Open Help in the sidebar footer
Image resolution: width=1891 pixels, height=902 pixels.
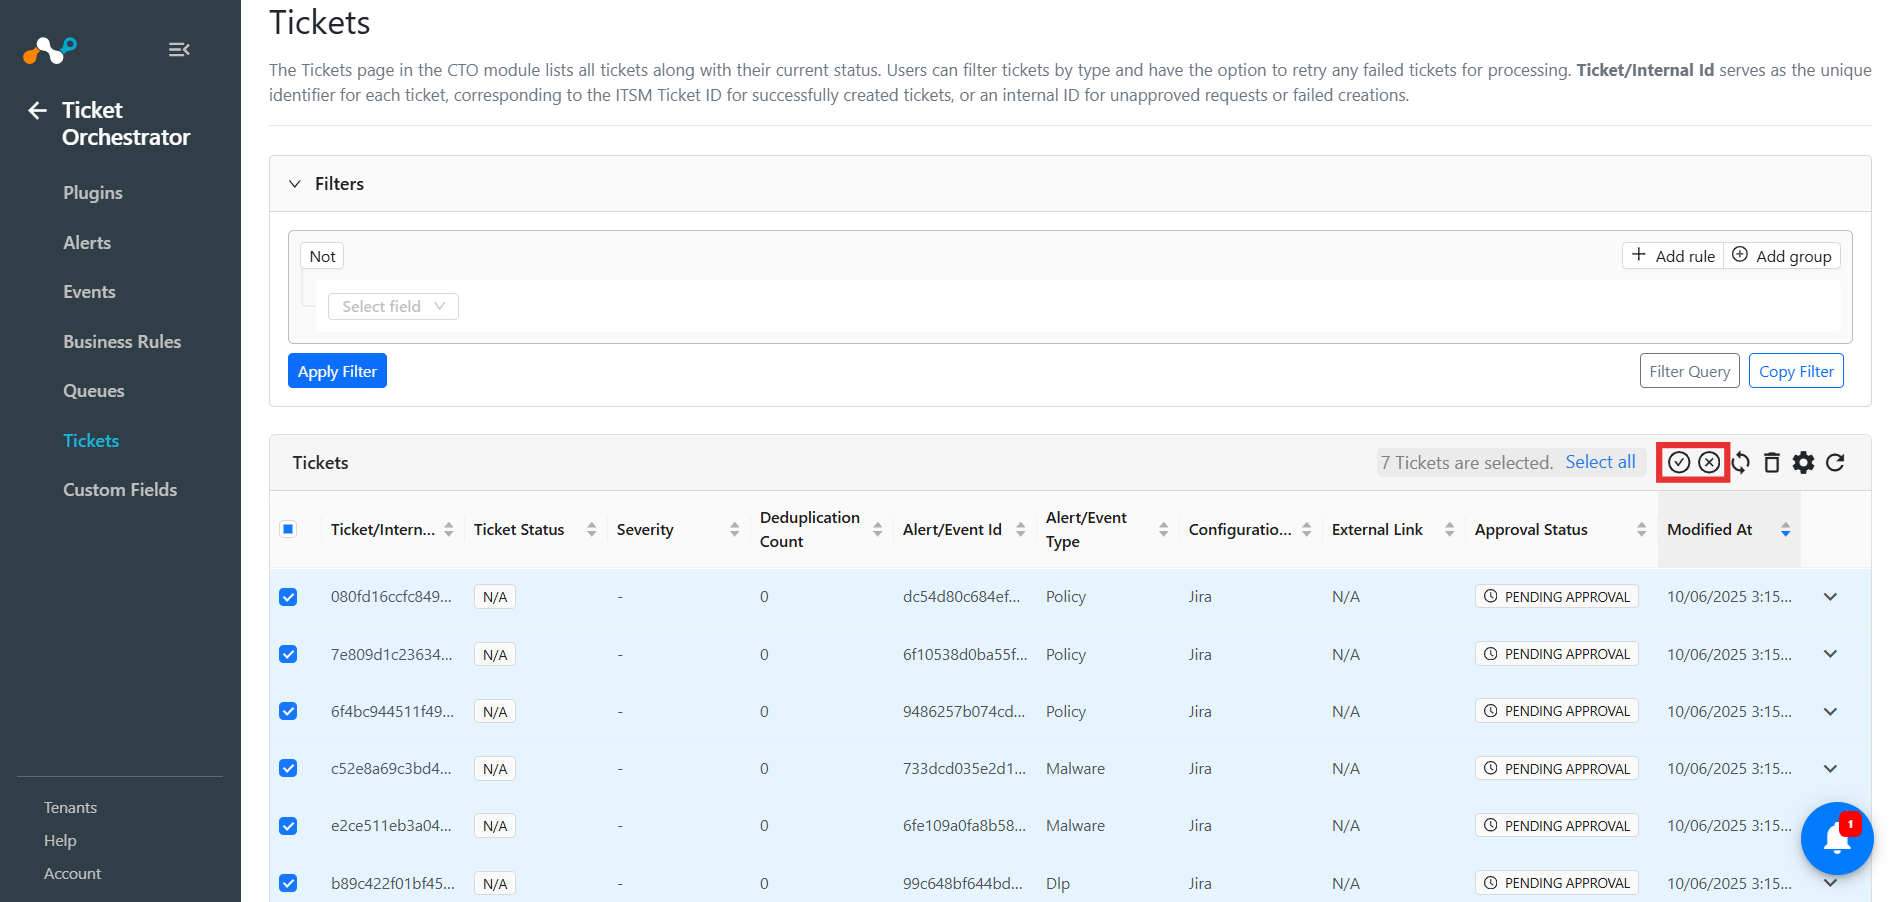(x=60, y=841)
